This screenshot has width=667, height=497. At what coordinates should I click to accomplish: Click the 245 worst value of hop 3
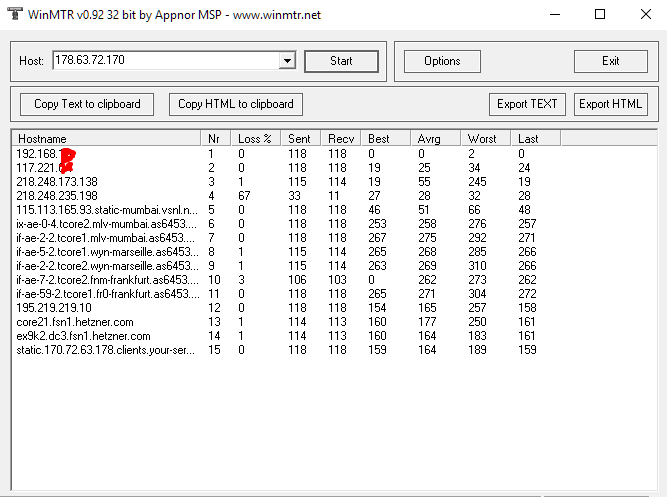tap(477, 182)
